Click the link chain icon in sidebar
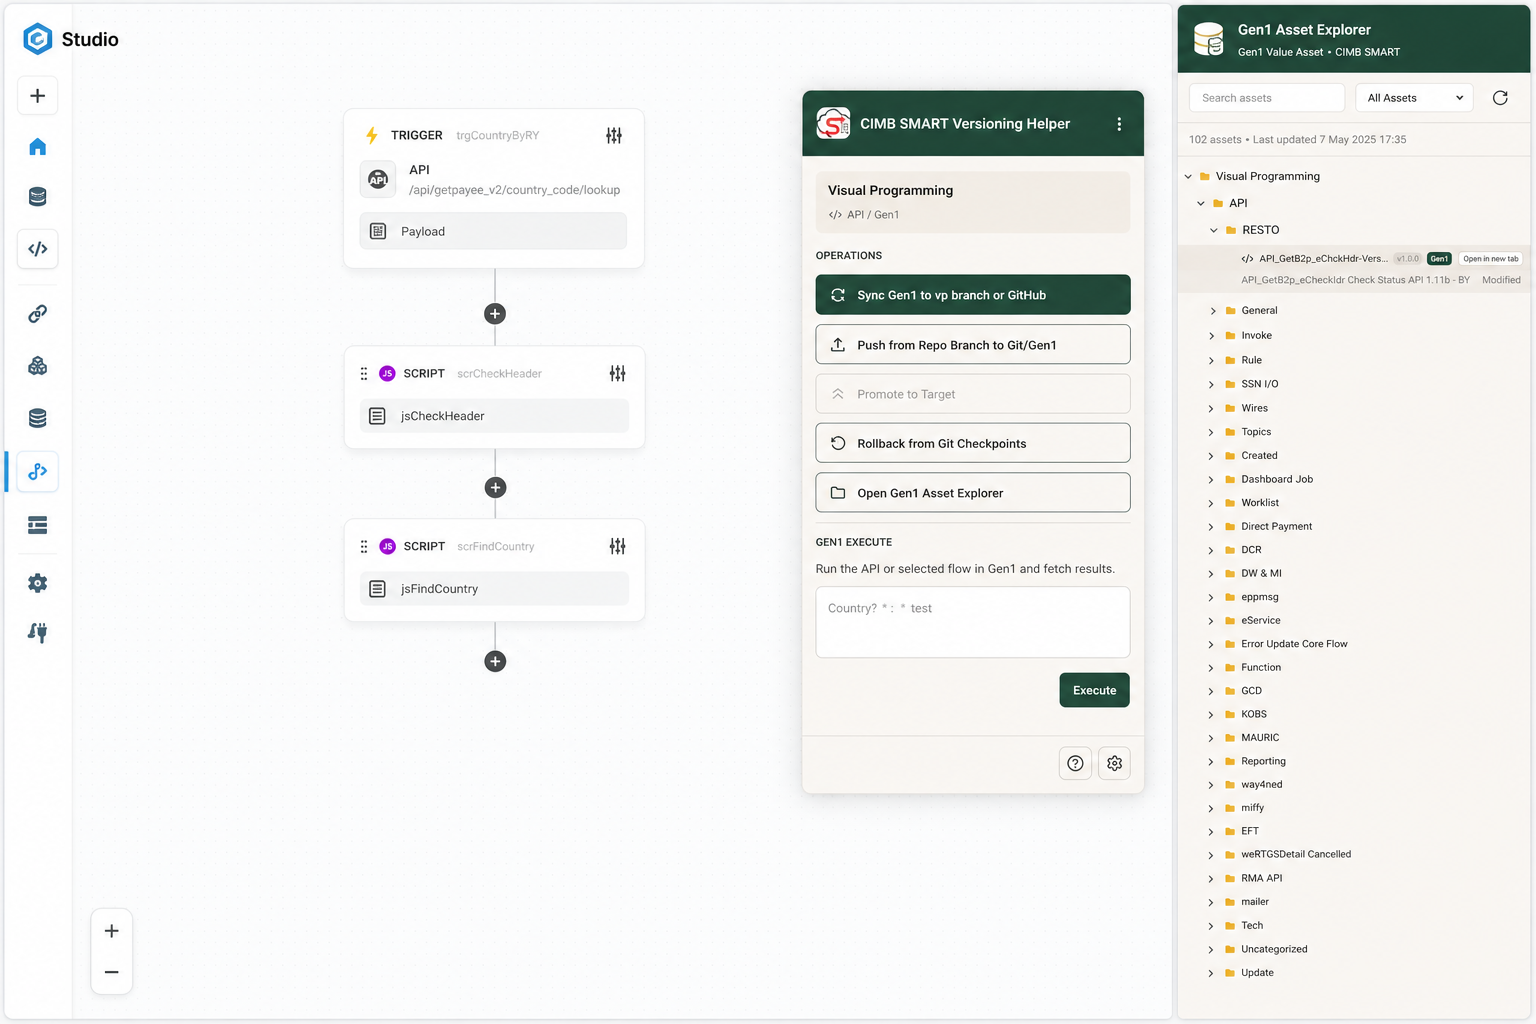 click(x=37, y=314)
